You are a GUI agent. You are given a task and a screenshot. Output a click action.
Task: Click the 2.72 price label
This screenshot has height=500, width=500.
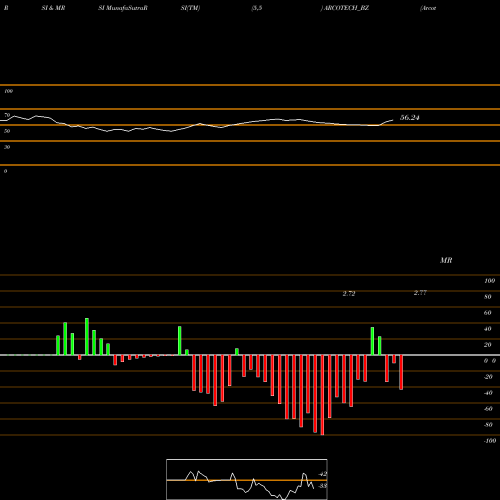pos(349,293)
